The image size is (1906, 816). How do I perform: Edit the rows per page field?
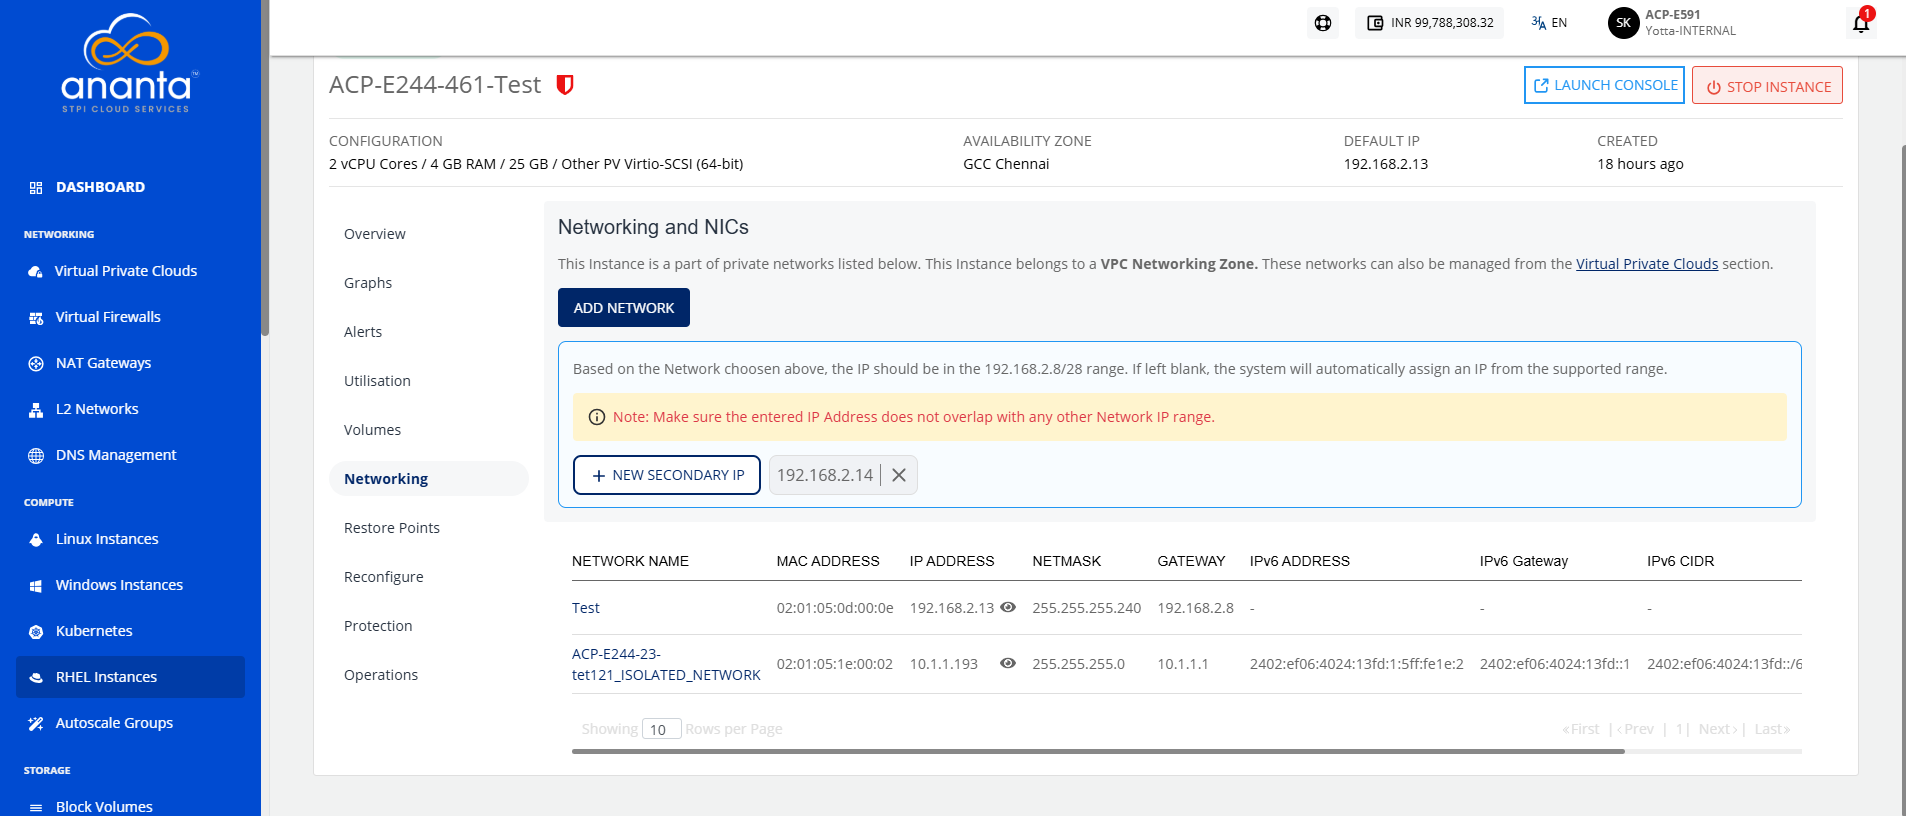[661, 729]
